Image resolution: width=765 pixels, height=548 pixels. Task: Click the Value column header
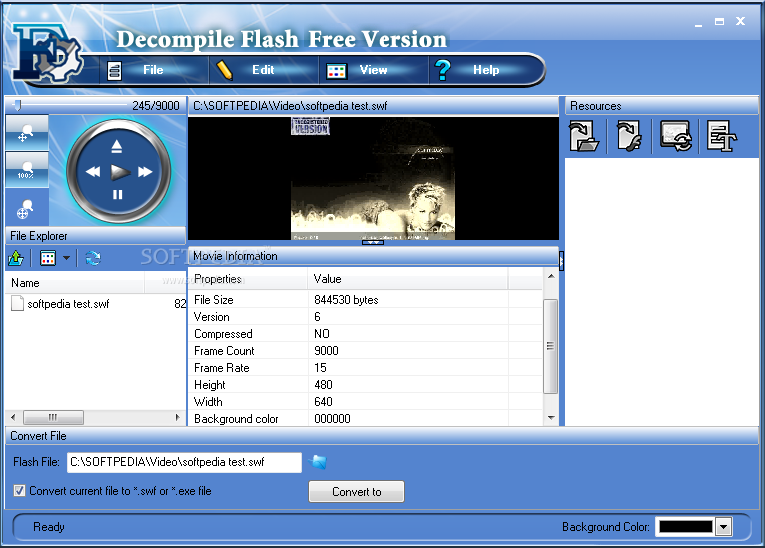point(408,279)
